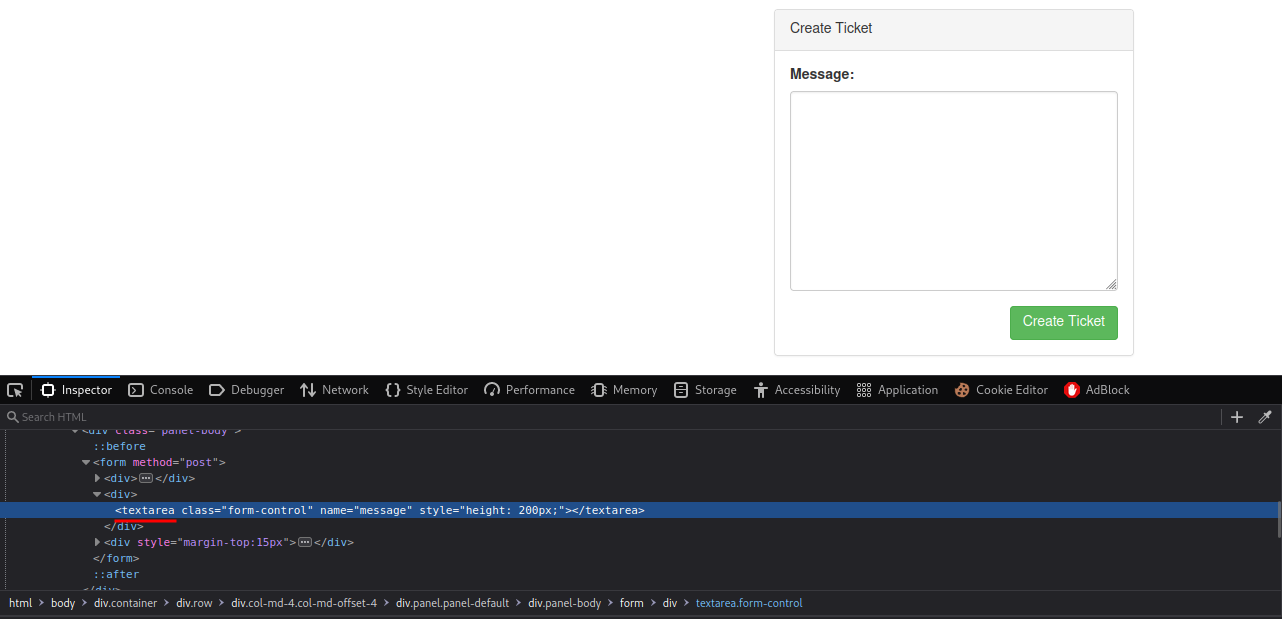Screen dimensions: 1282x619
Task: Open the Network tab
Action: coord(334,390)
